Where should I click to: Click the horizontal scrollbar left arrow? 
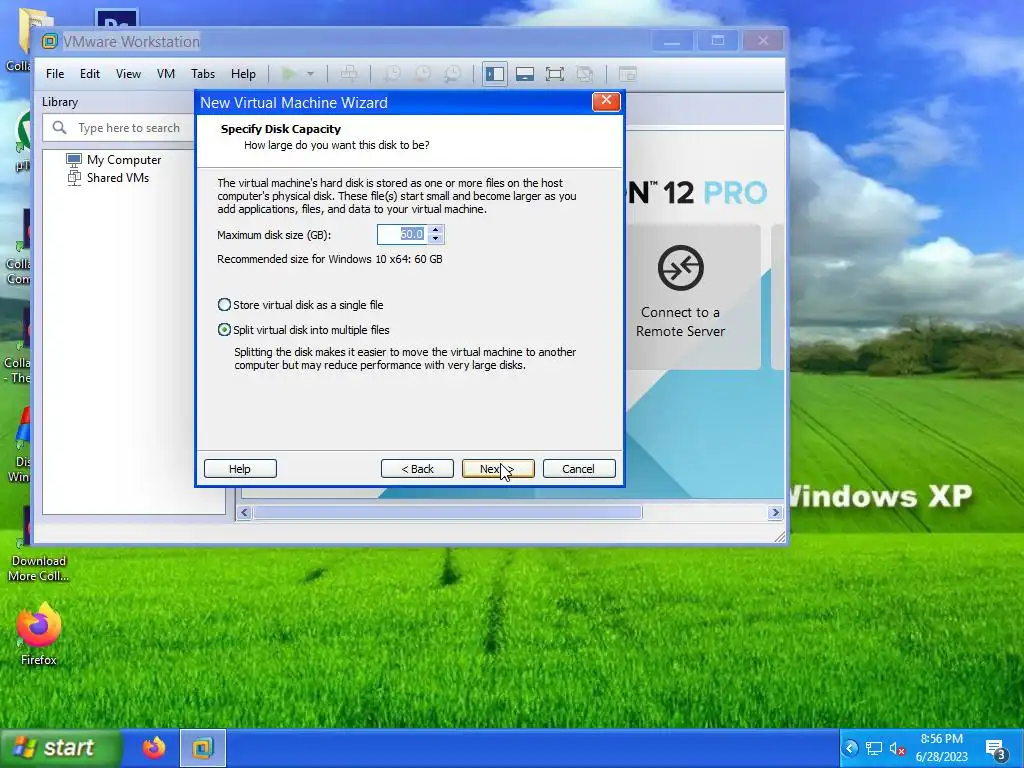(244, 513)
